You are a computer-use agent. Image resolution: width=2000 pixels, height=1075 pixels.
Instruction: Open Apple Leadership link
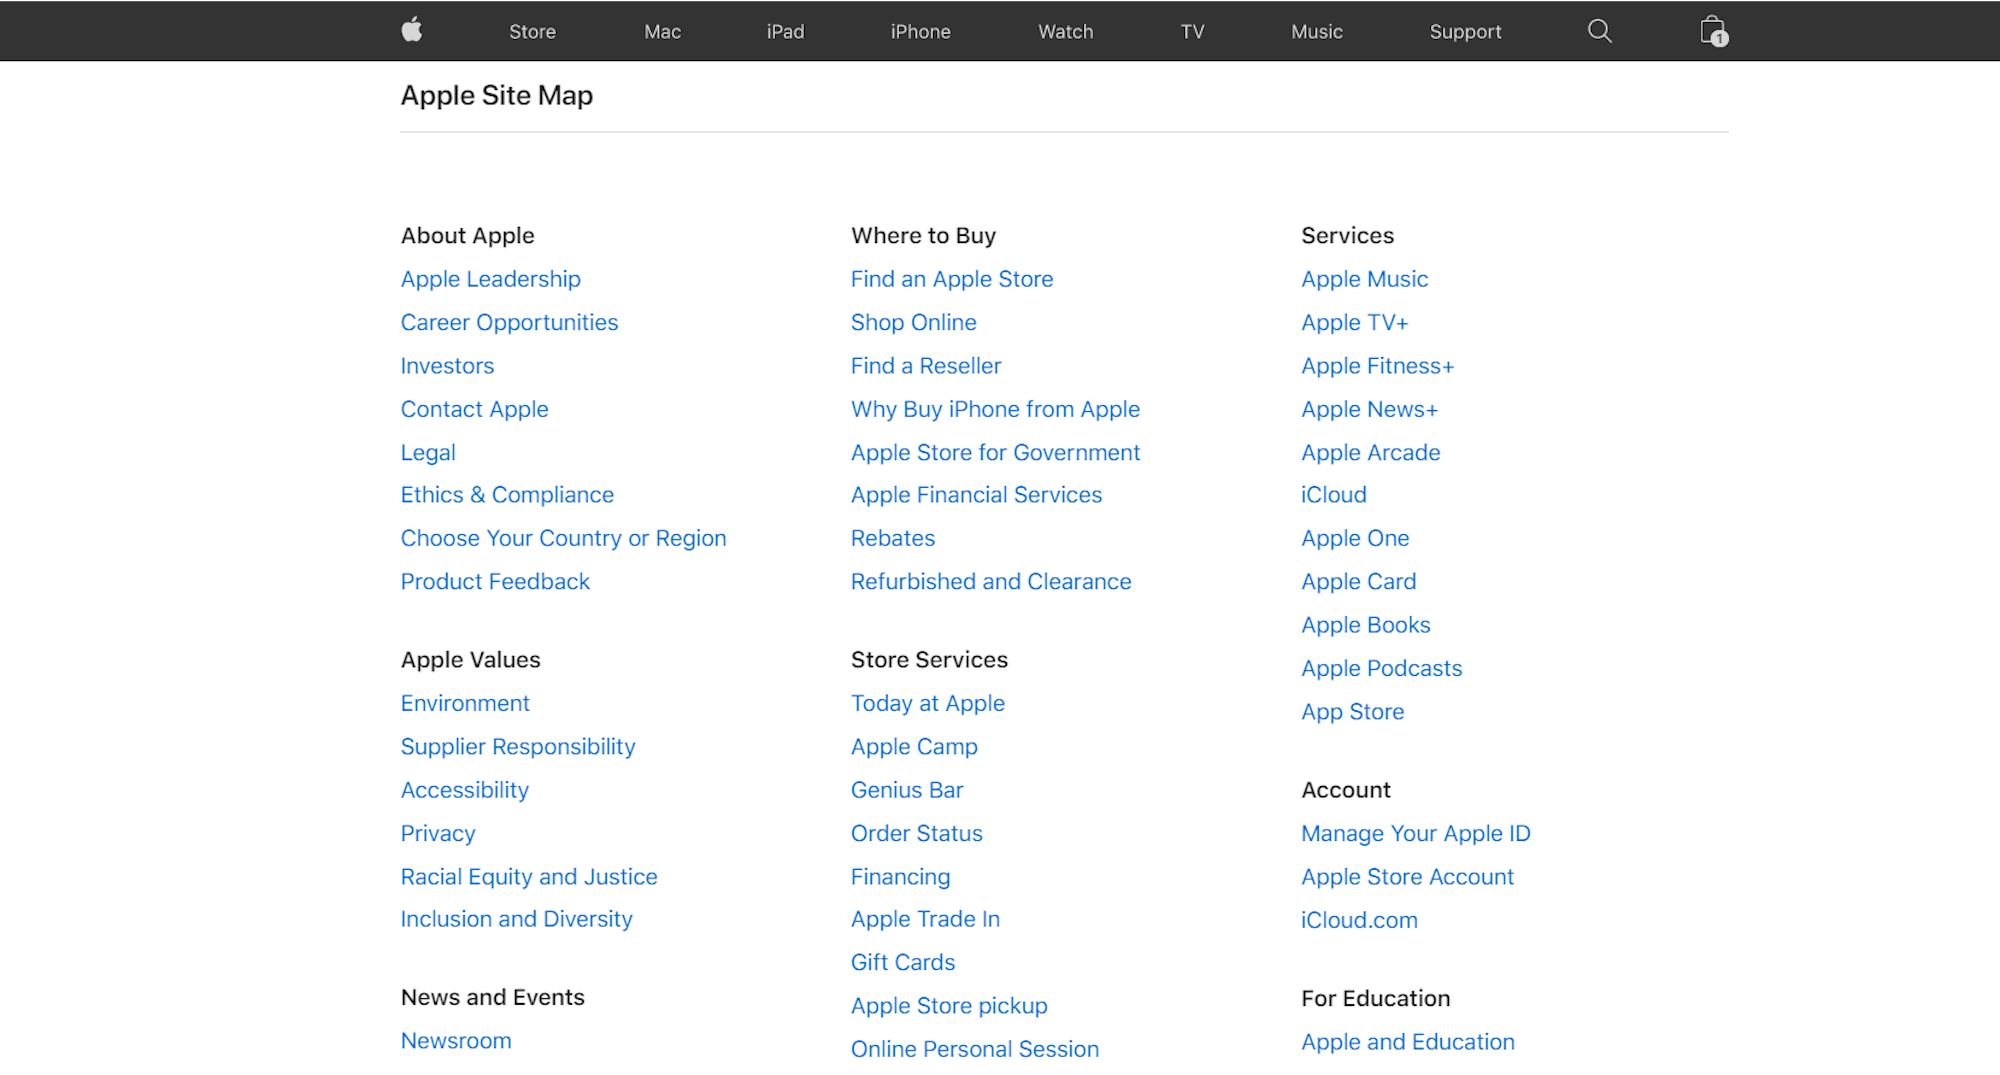(x=490, y=279)
